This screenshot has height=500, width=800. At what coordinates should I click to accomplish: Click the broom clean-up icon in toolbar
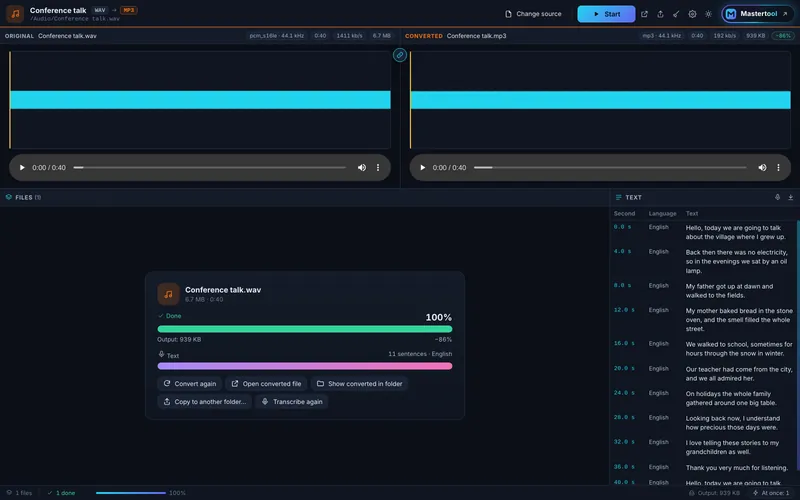pyautogui.click(x=676, y=14)
